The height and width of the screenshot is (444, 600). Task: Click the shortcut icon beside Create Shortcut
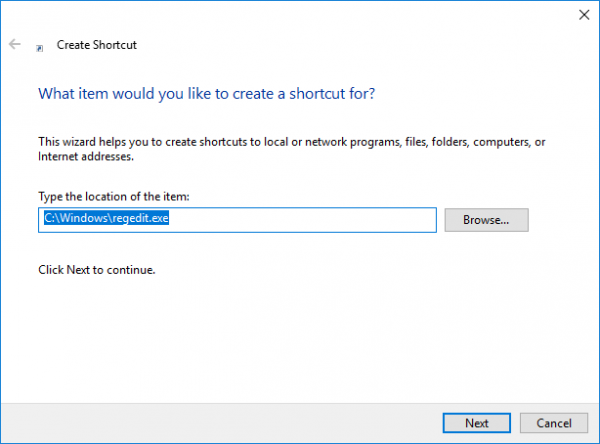pyautogui.click(x=40, y=47)
